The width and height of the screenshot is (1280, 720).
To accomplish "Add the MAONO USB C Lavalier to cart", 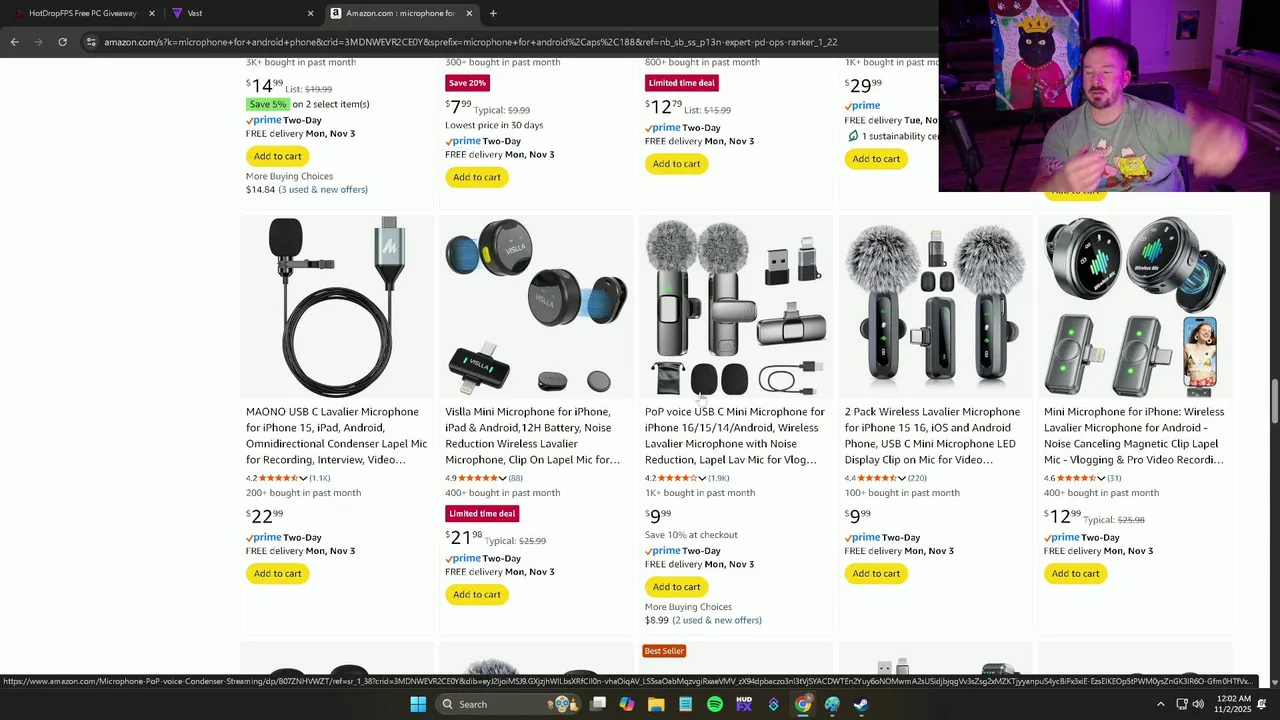I will coord(277,573).
